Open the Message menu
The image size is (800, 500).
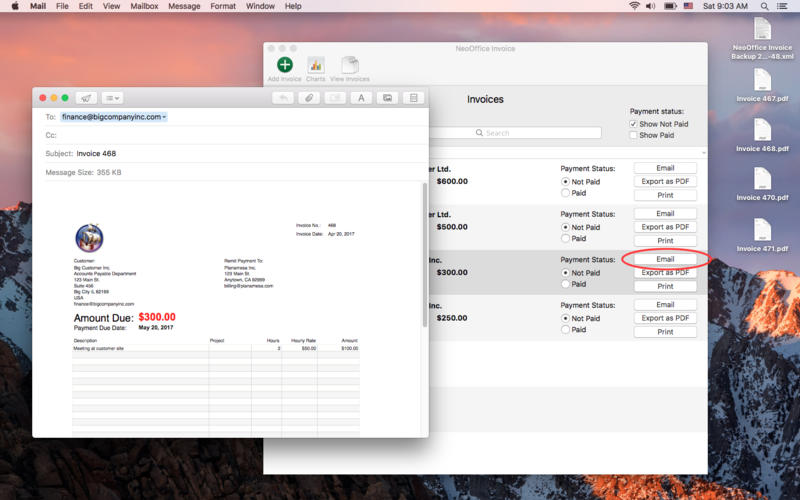tap(184, 6)
